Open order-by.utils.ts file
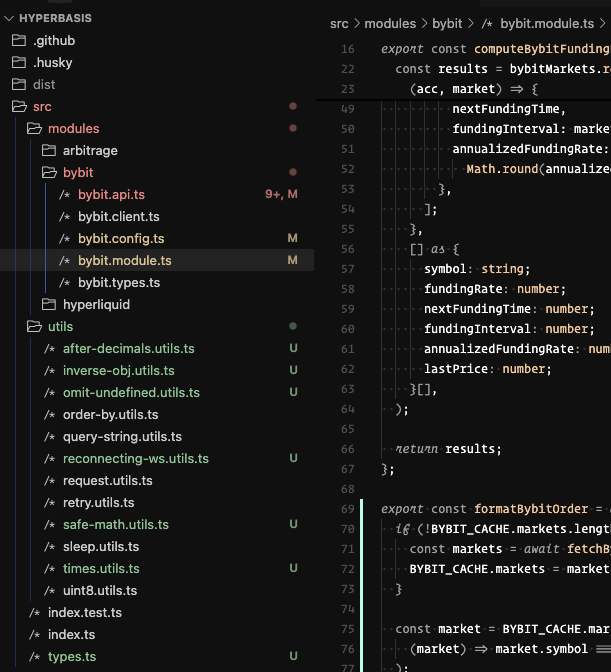 pos(111,414)
